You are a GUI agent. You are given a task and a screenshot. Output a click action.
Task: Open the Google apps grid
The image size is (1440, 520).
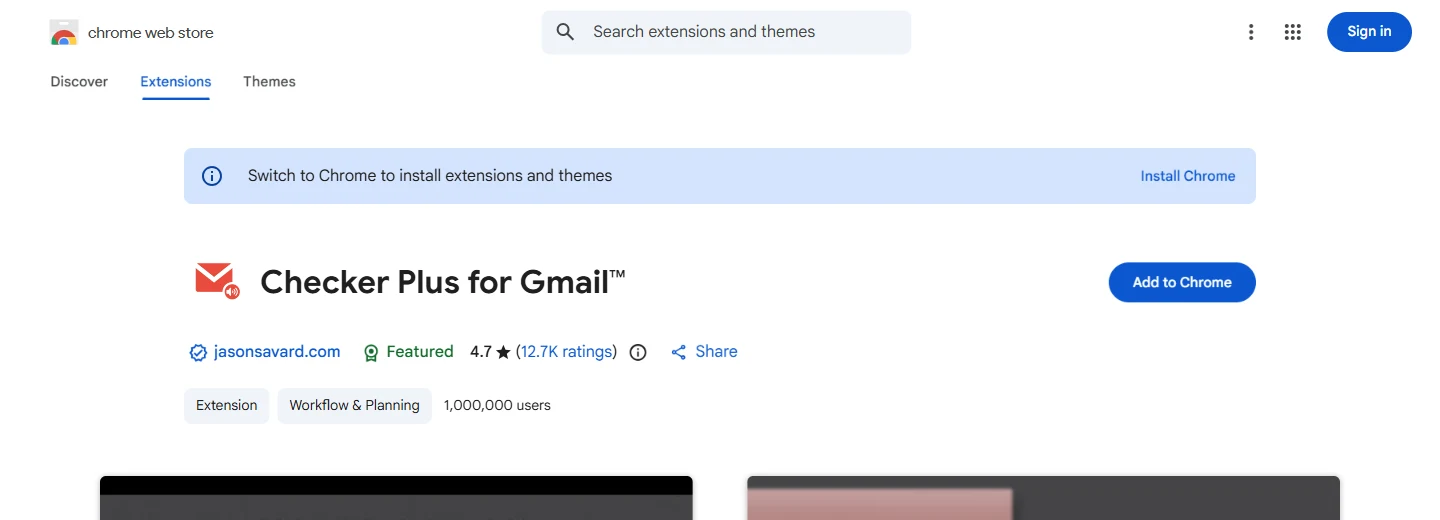1292,32
